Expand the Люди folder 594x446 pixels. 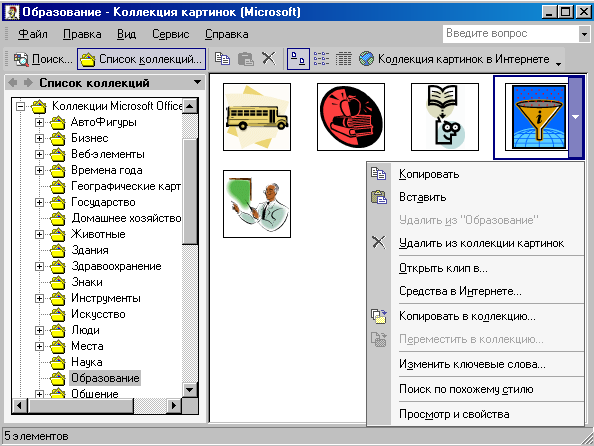39,330
